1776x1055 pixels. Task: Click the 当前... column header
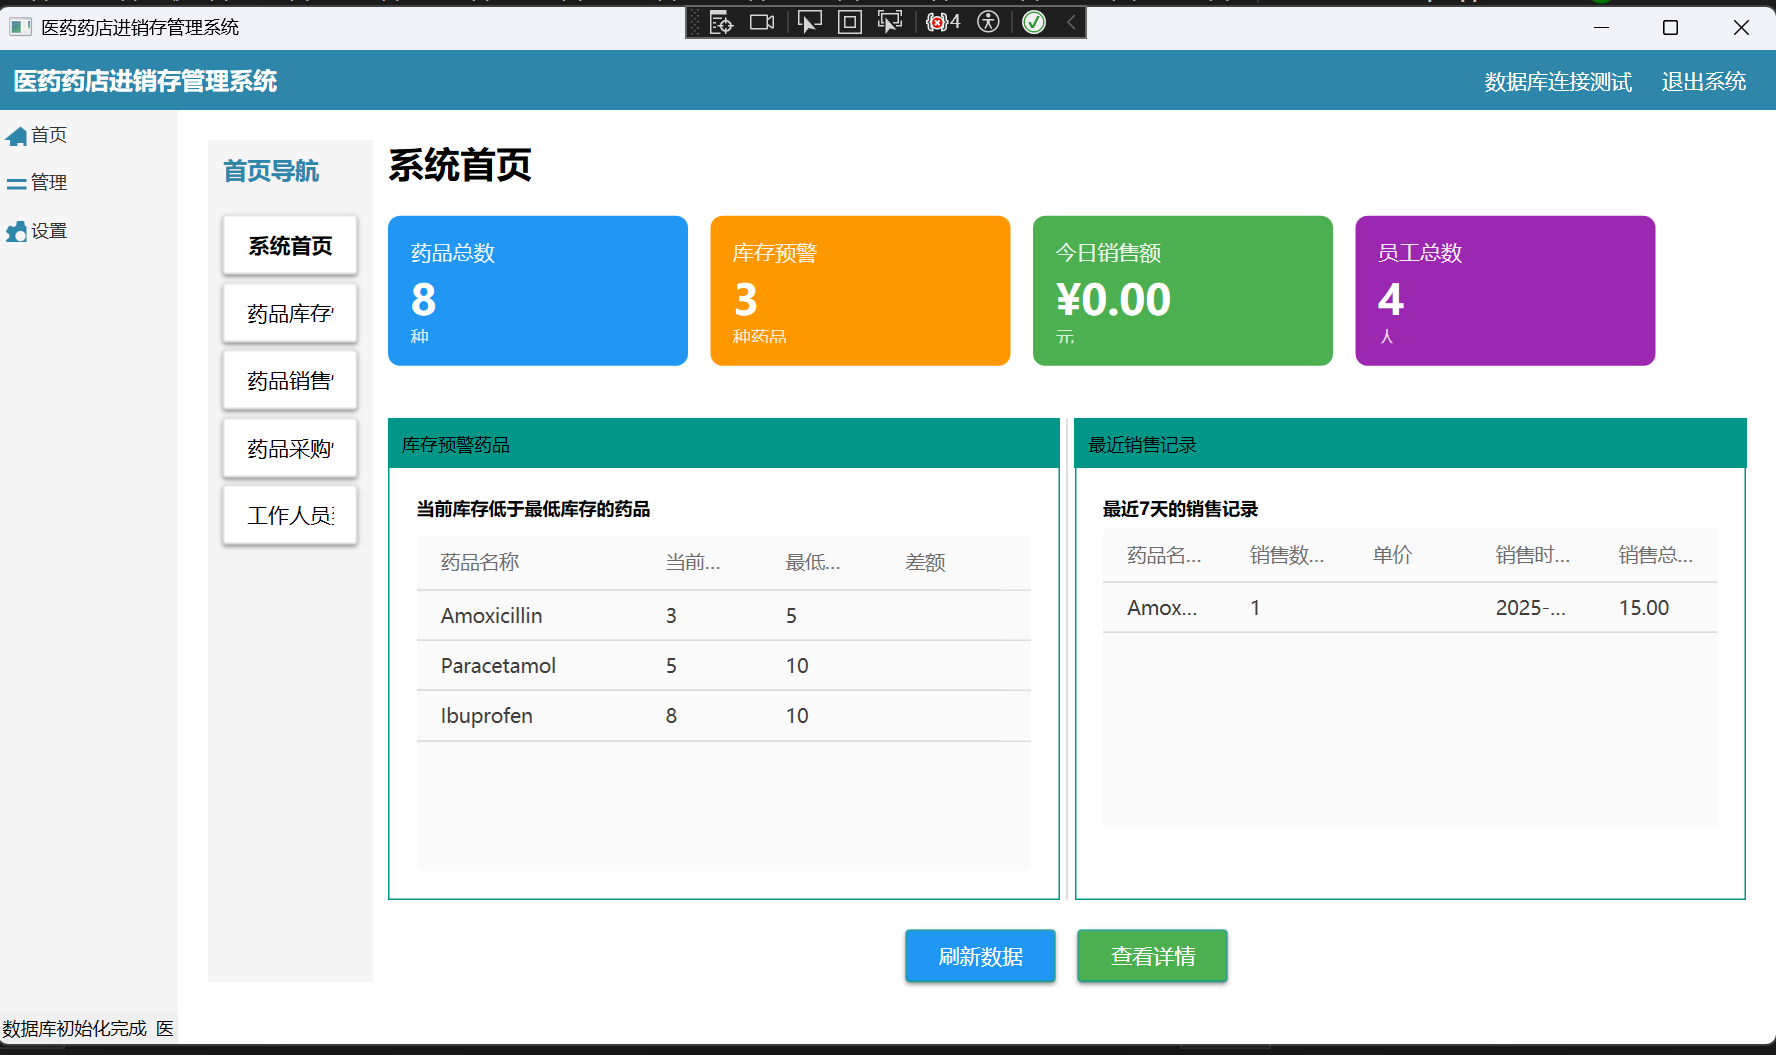693,563
